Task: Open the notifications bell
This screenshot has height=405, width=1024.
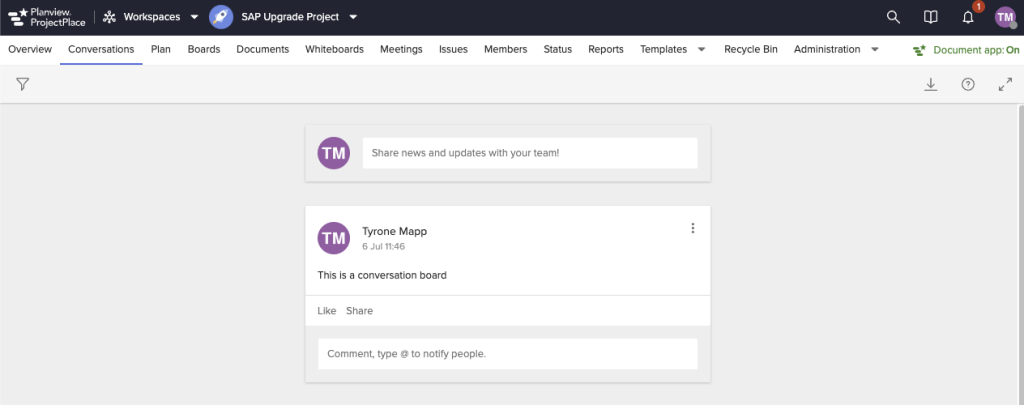Action: pos(968,17)
